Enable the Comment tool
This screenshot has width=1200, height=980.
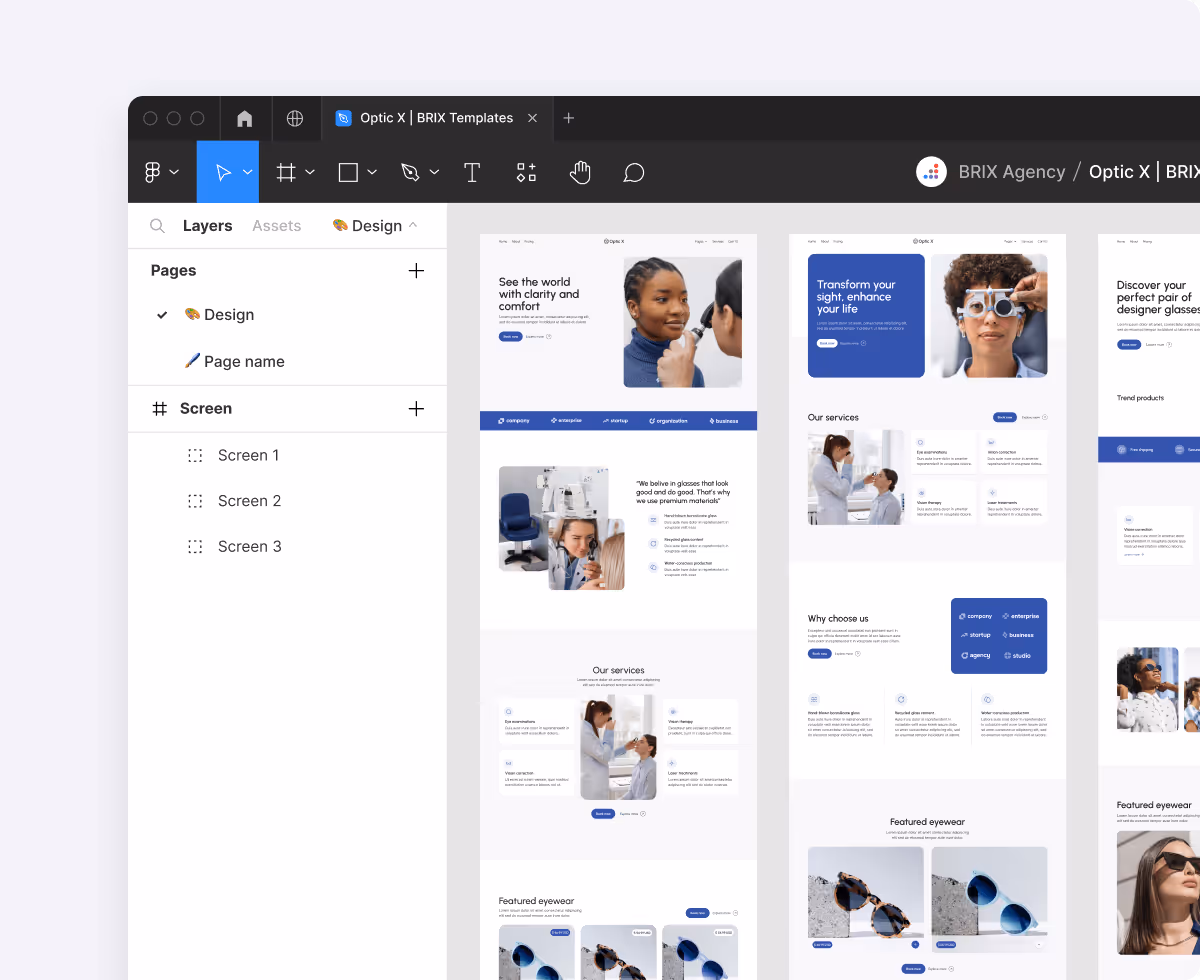point(633,171)
